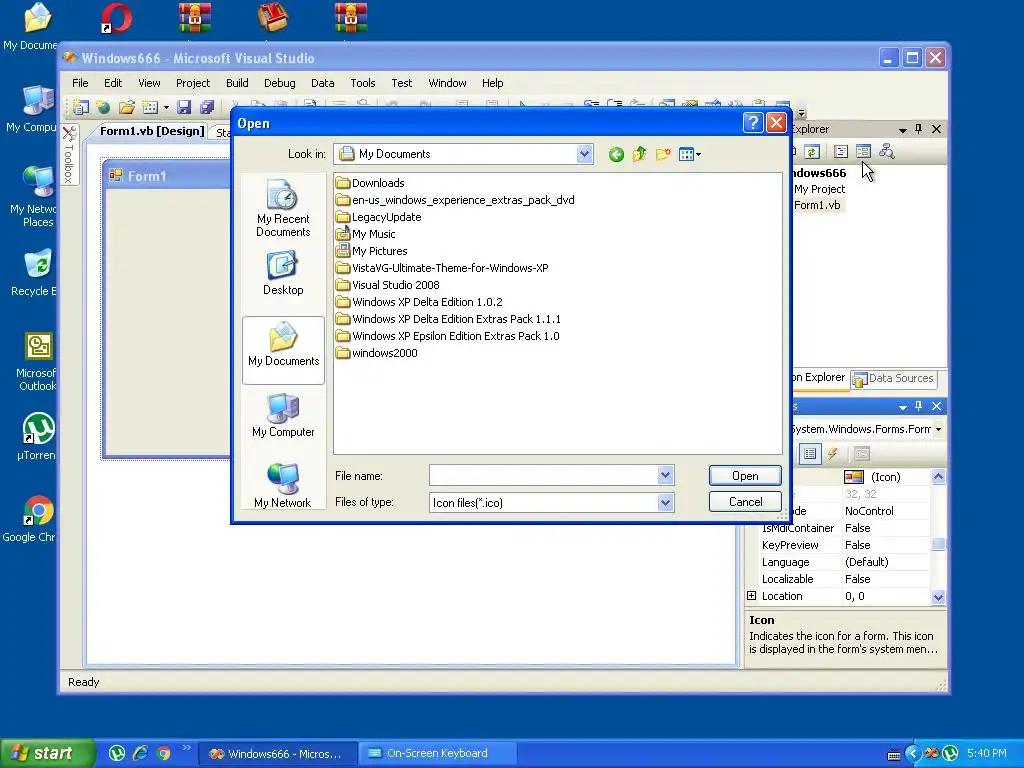Open the File menu
The width and height of the screenshot is (1024, 768).
point(80,83)
